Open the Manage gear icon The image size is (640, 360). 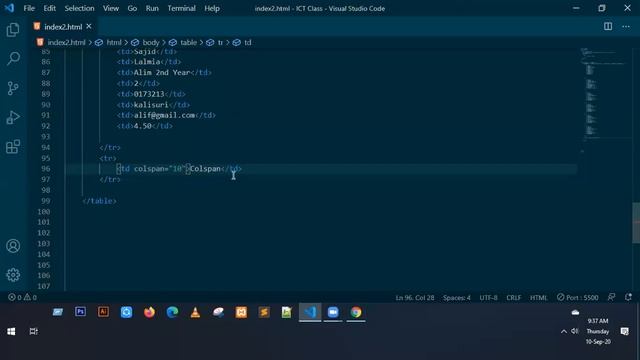(x=13, y=275)
